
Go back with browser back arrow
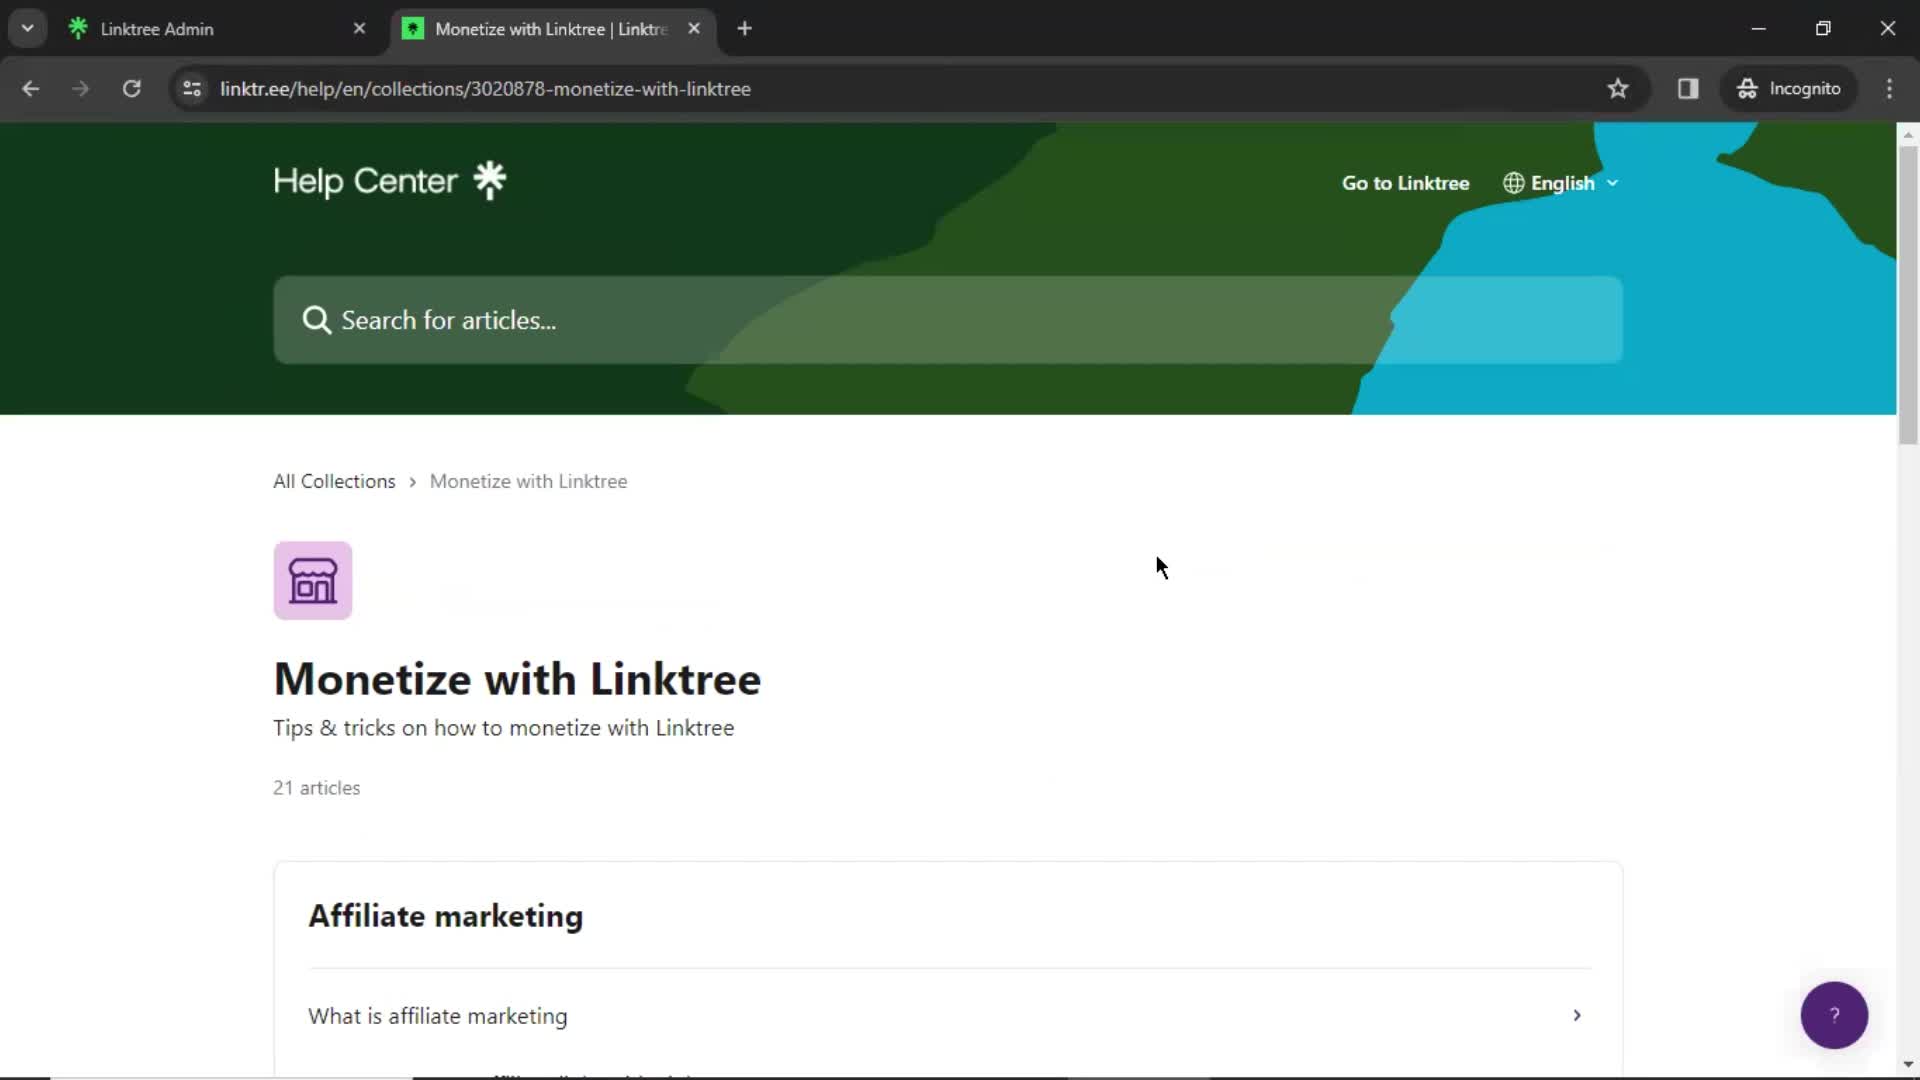coord(31,89)
